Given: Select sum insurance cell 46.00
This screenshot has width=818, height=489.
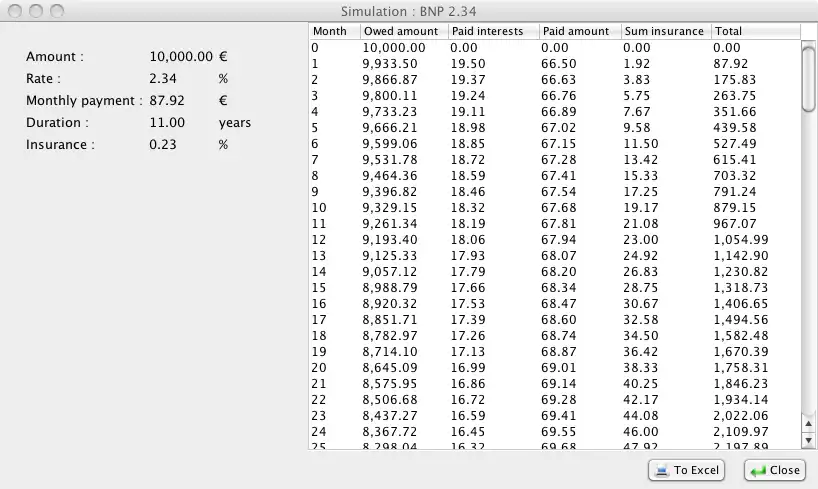Looking at the screenshot, I should click(641, 432).
